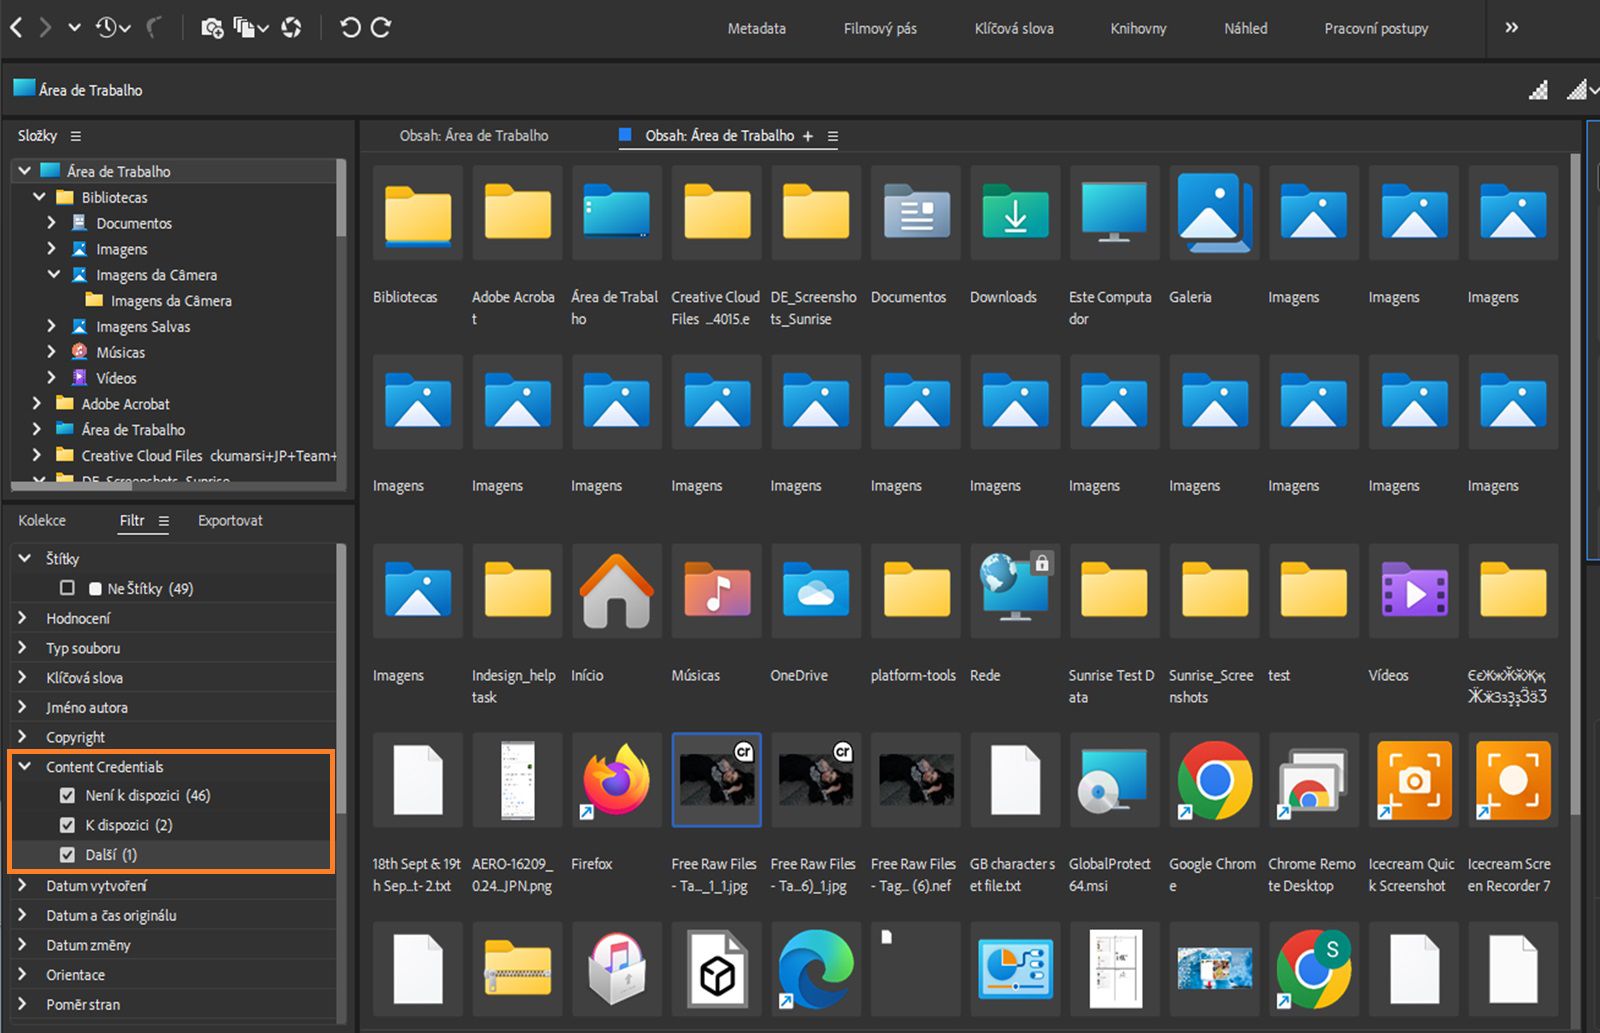This screenshot has height=1033, width=1600.
Task: Rotate 90 degrees counterclockwise
Action: click(350, 28)
